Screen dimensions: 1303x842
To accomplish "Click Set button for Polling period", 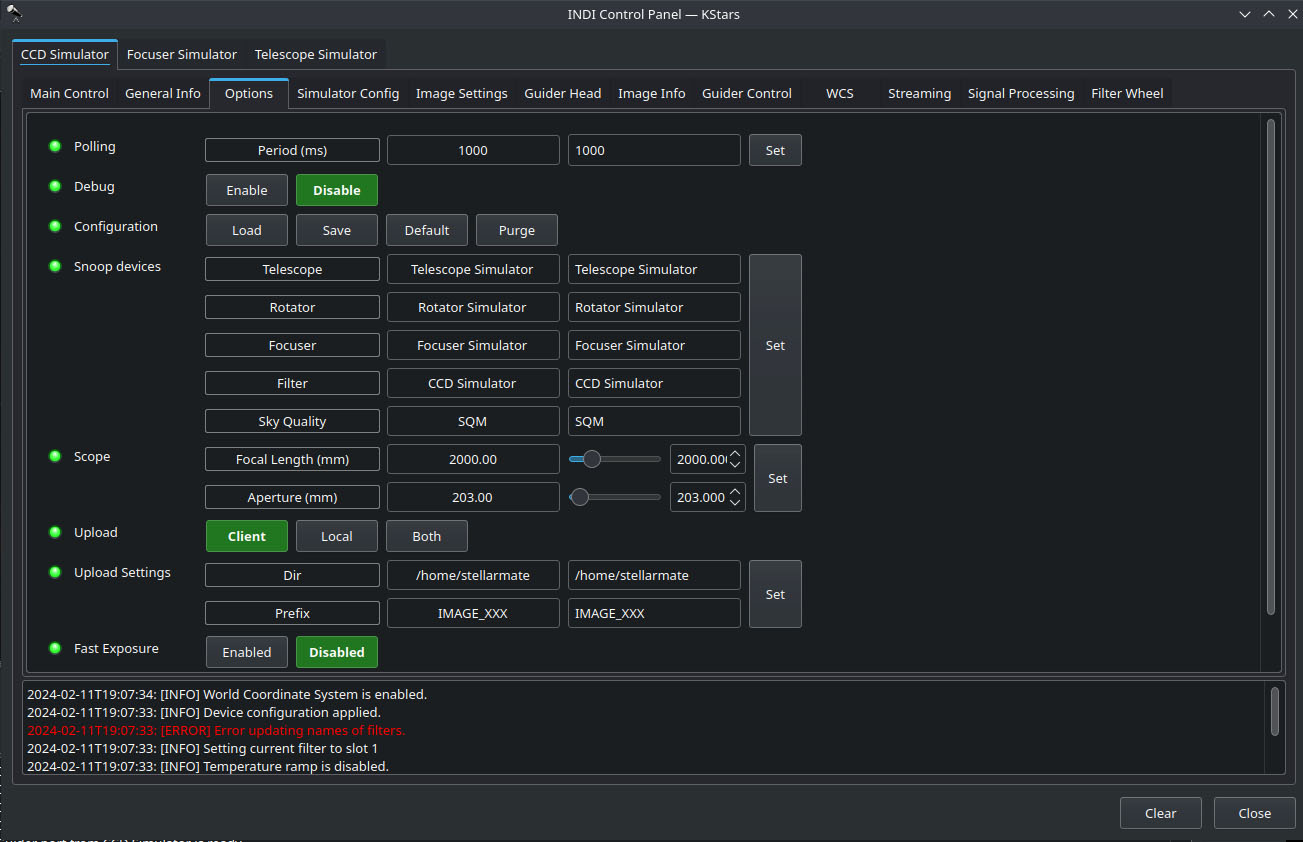I will [x=775, y=150].
